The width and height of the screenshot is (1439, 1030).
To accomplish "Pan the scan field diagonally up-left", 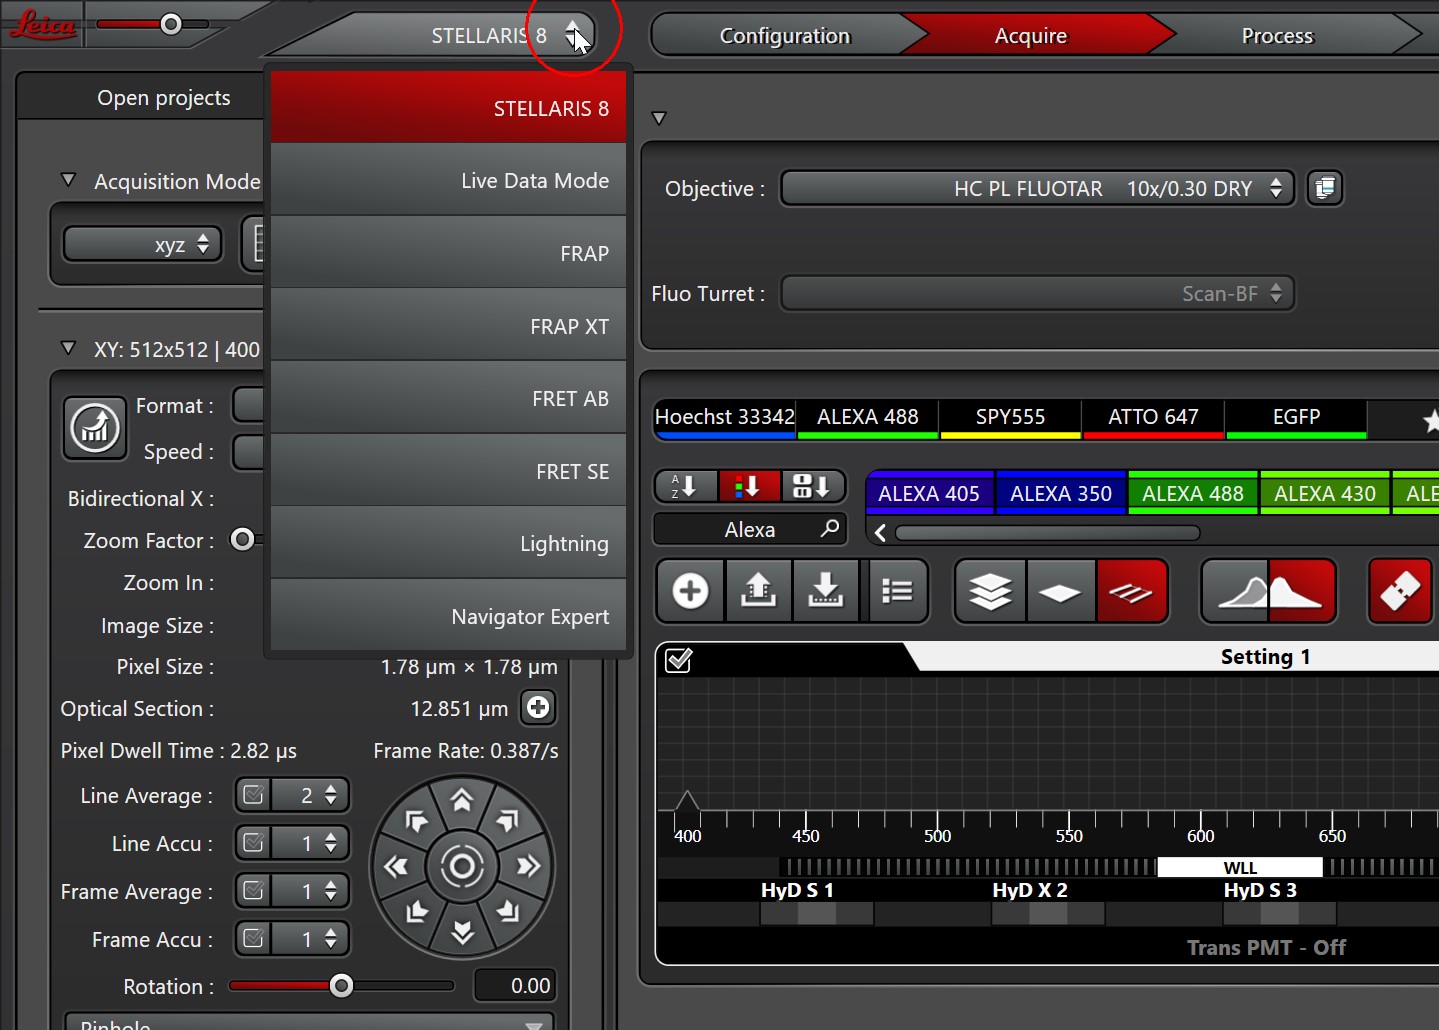I will pyautogui.click(x=416, y=821).
